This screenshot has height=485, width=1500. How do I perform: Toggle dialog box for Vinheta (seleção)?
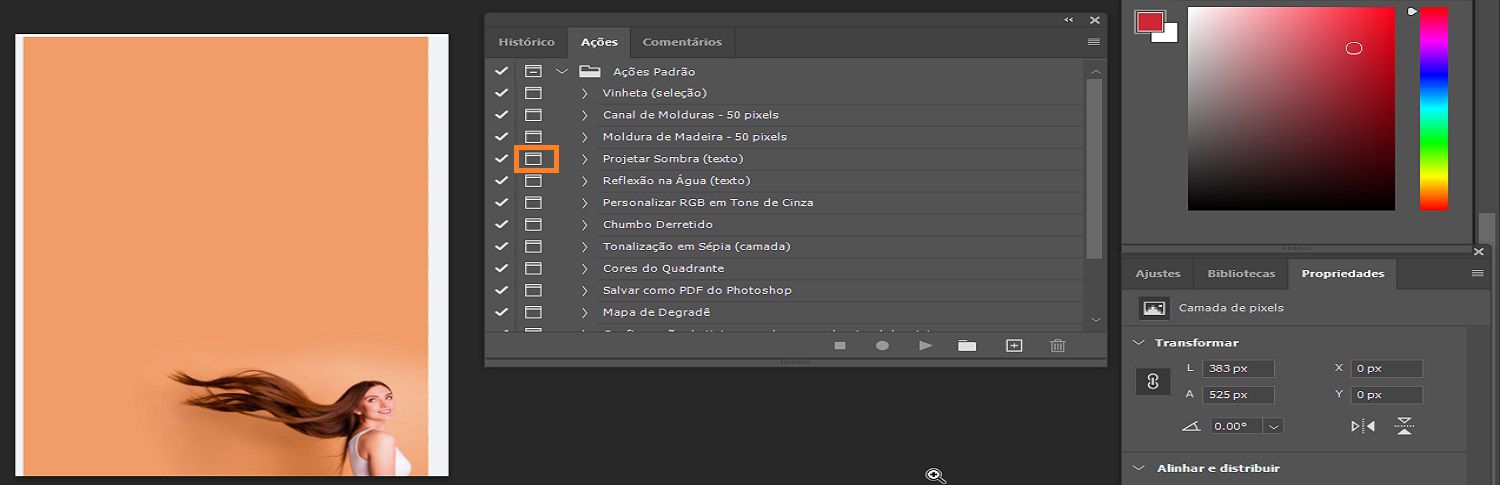(x=534, y=93)
